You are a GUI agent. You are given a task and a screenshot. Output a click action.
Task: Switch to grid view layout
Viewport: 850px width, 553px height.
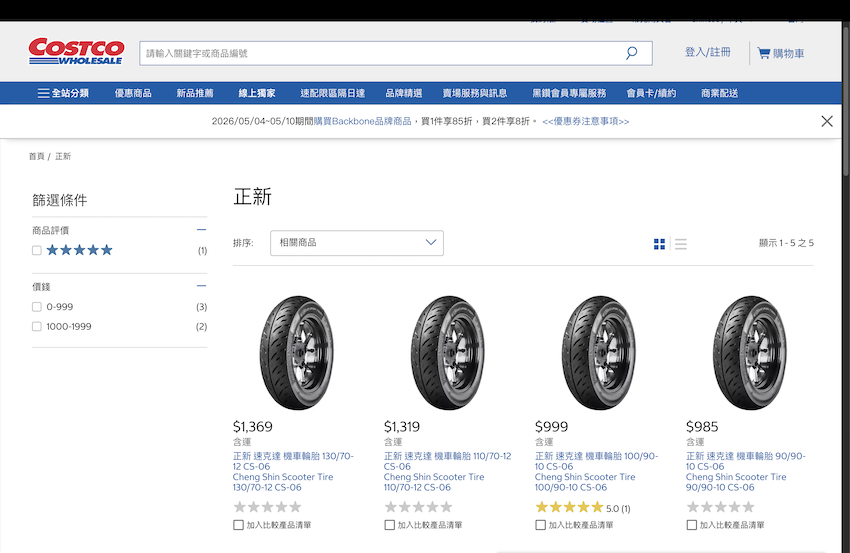(x=659, y=244)
